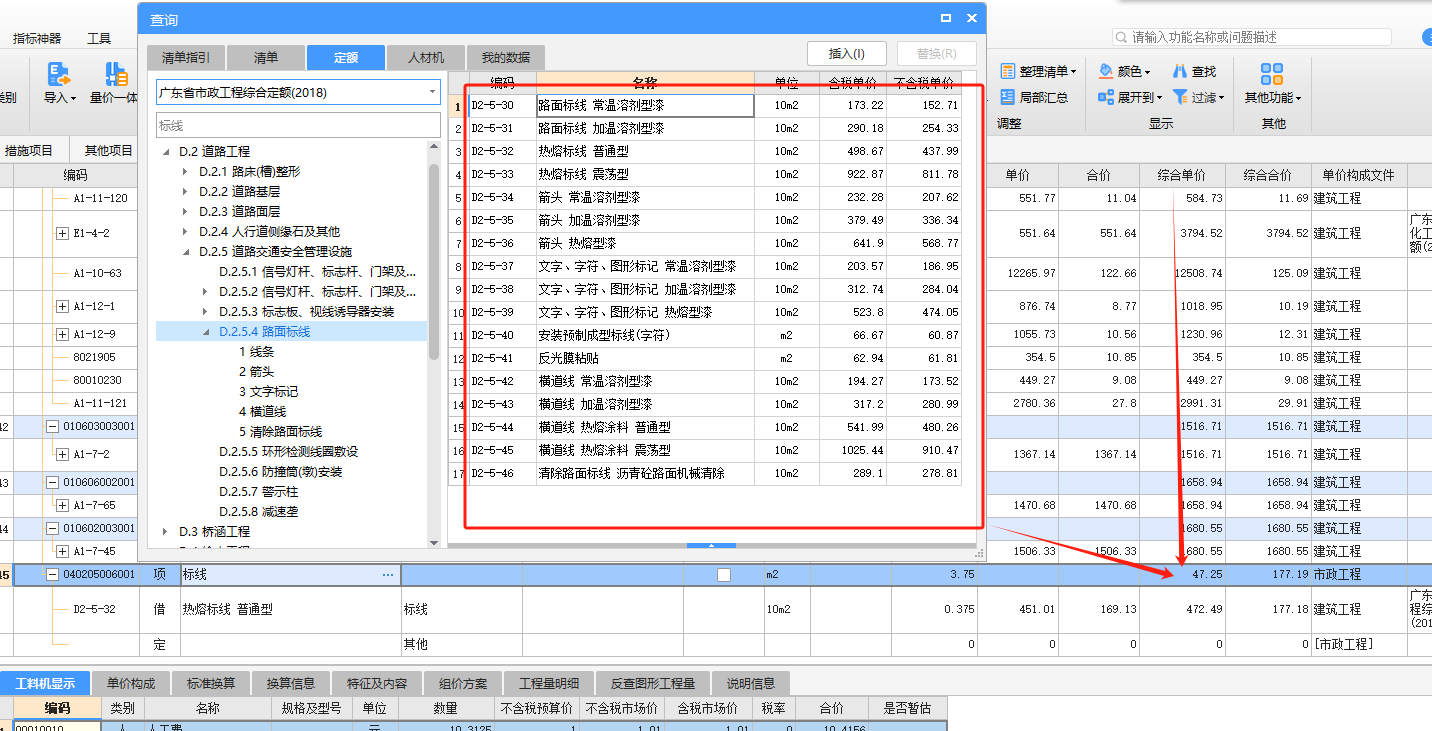Image resolution: width=1432 pixels, height=731 pixels.
Task: Click the D2-5-32 code cell in the main grid
Action: click(94, 609)
